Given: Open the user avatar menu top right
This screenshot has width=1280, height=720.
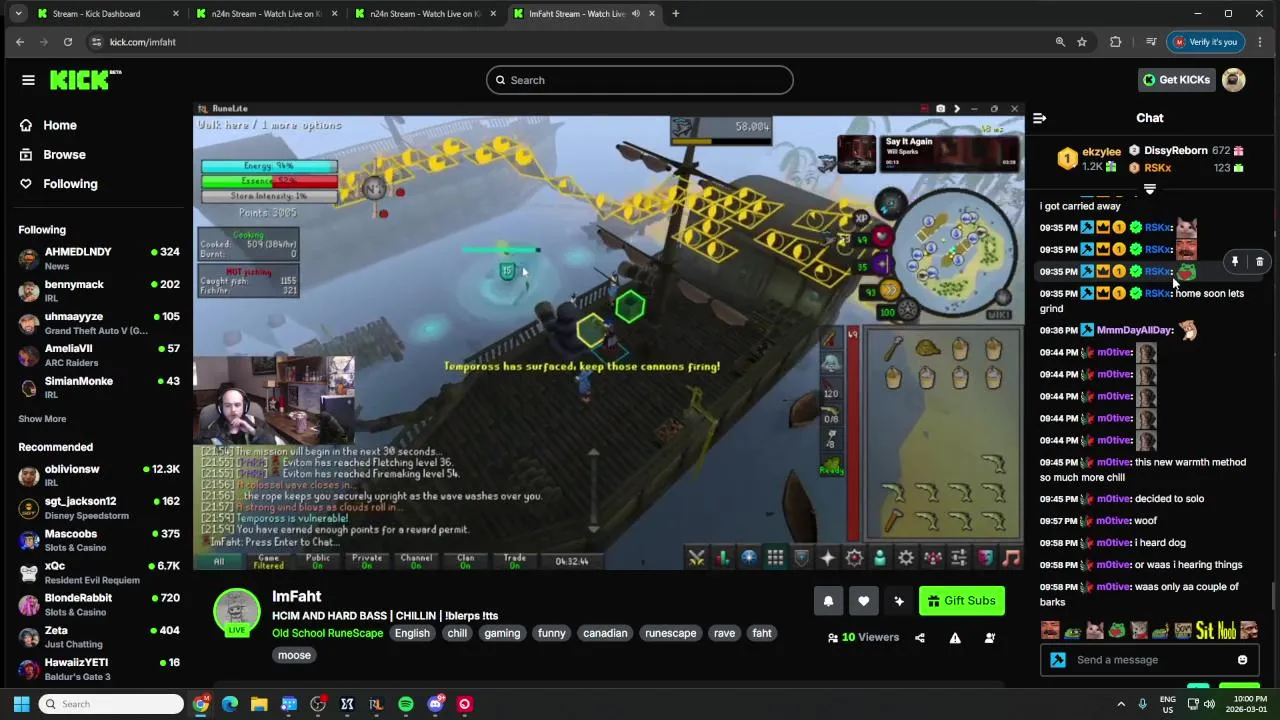Looking at the screenshot, I should point(1234,80).
